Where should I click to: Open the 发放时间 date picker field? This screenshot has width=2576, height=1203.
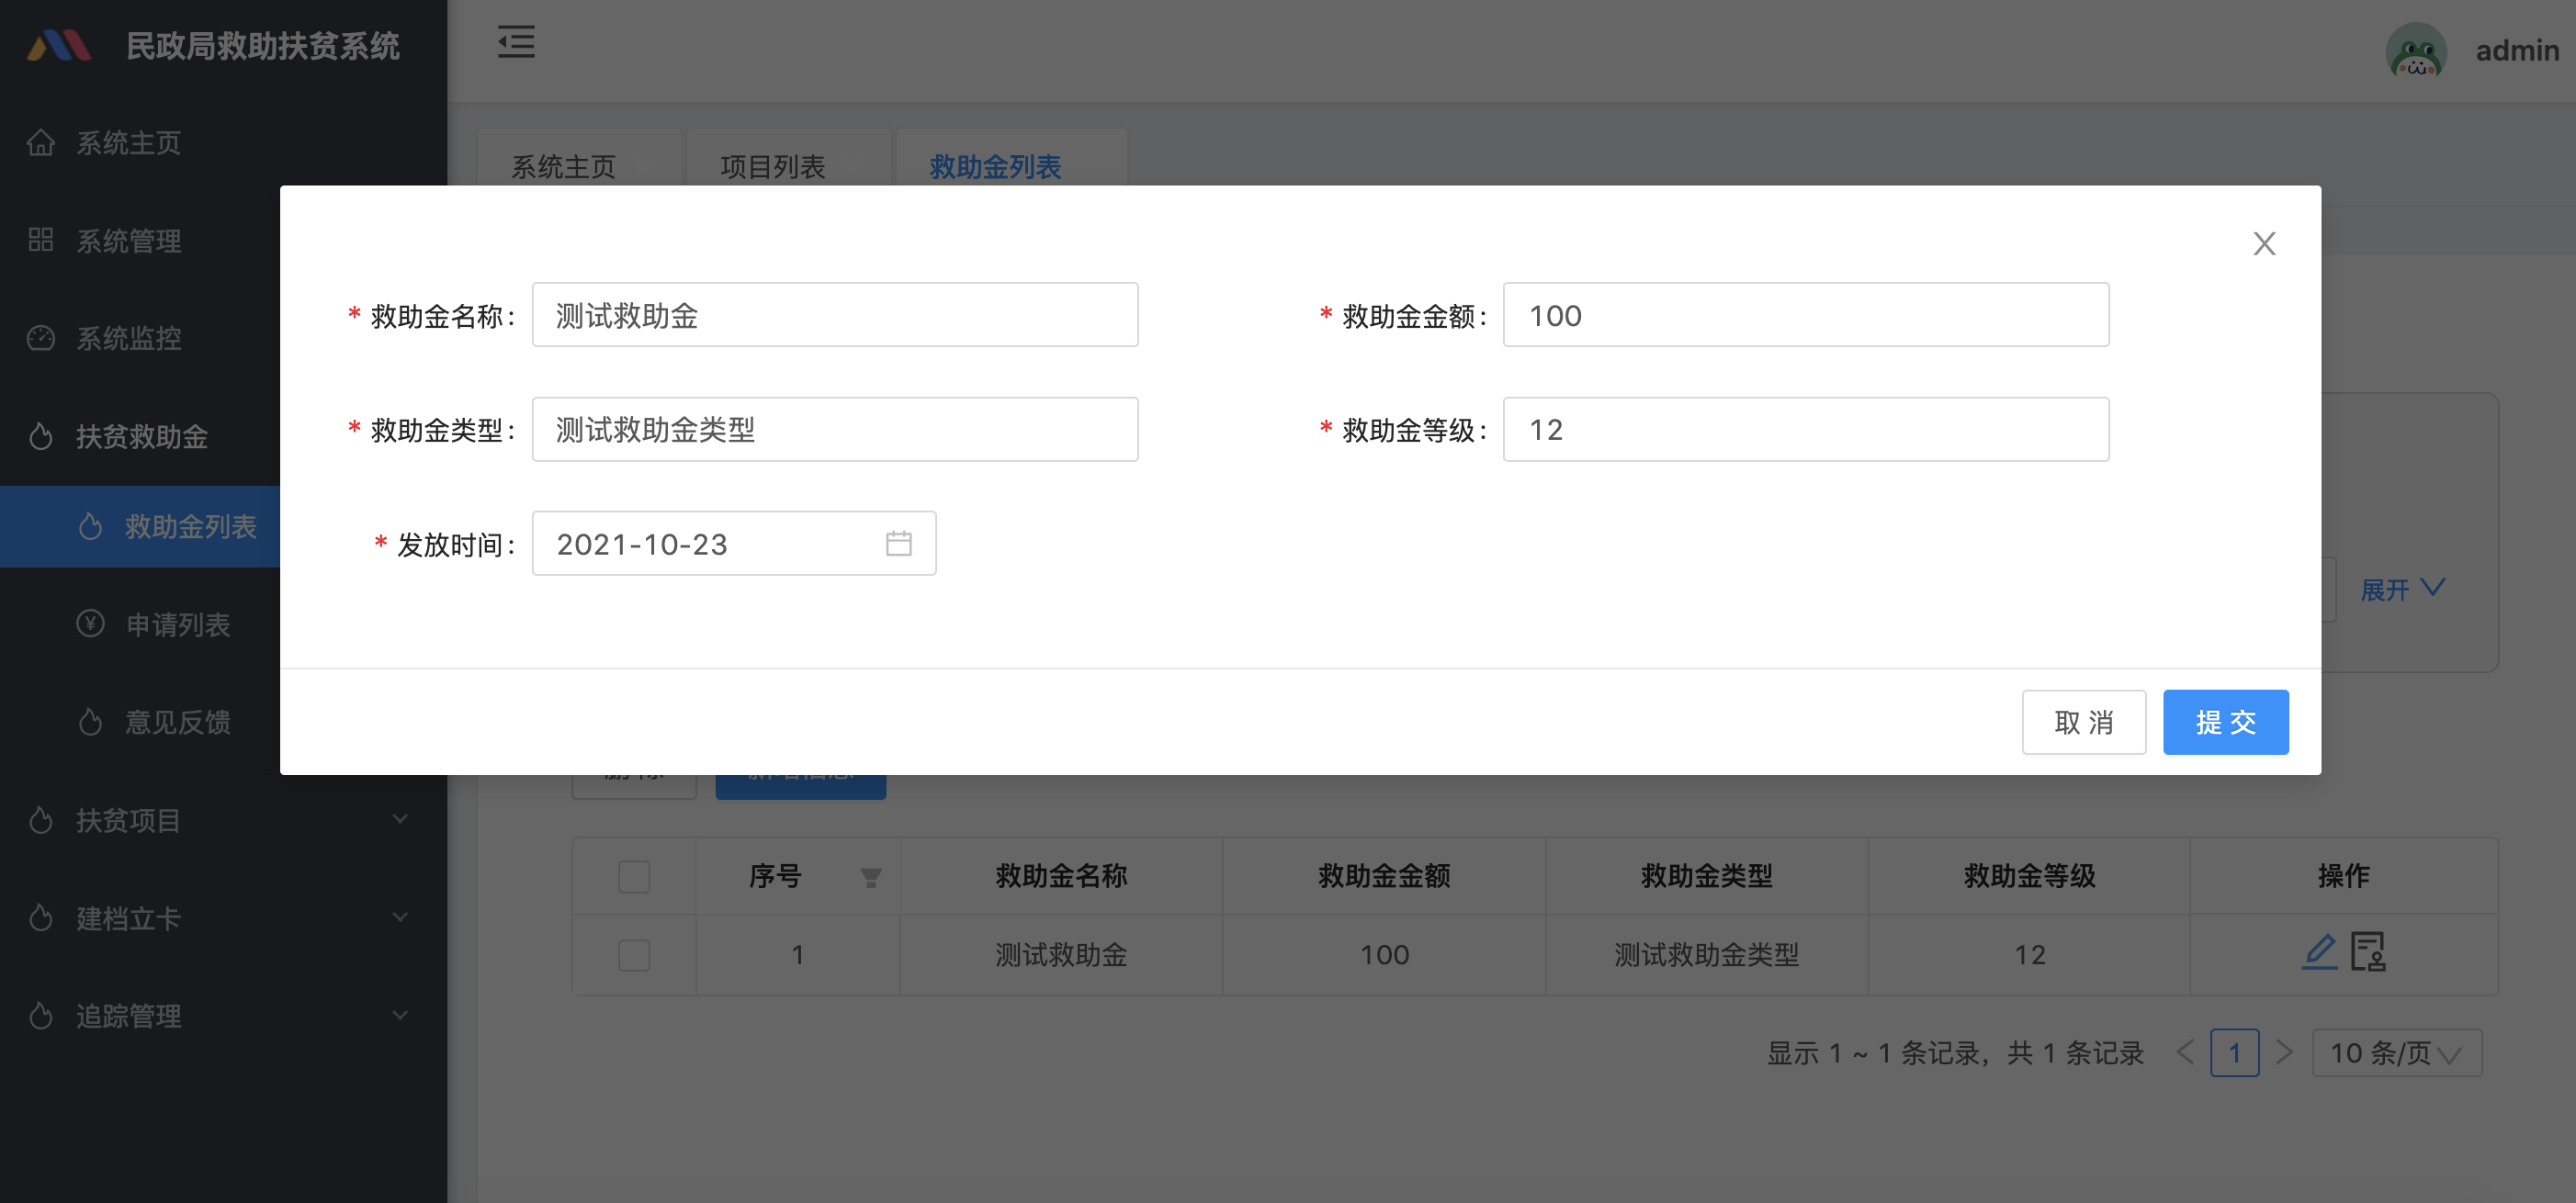click(x=734, y=543)
